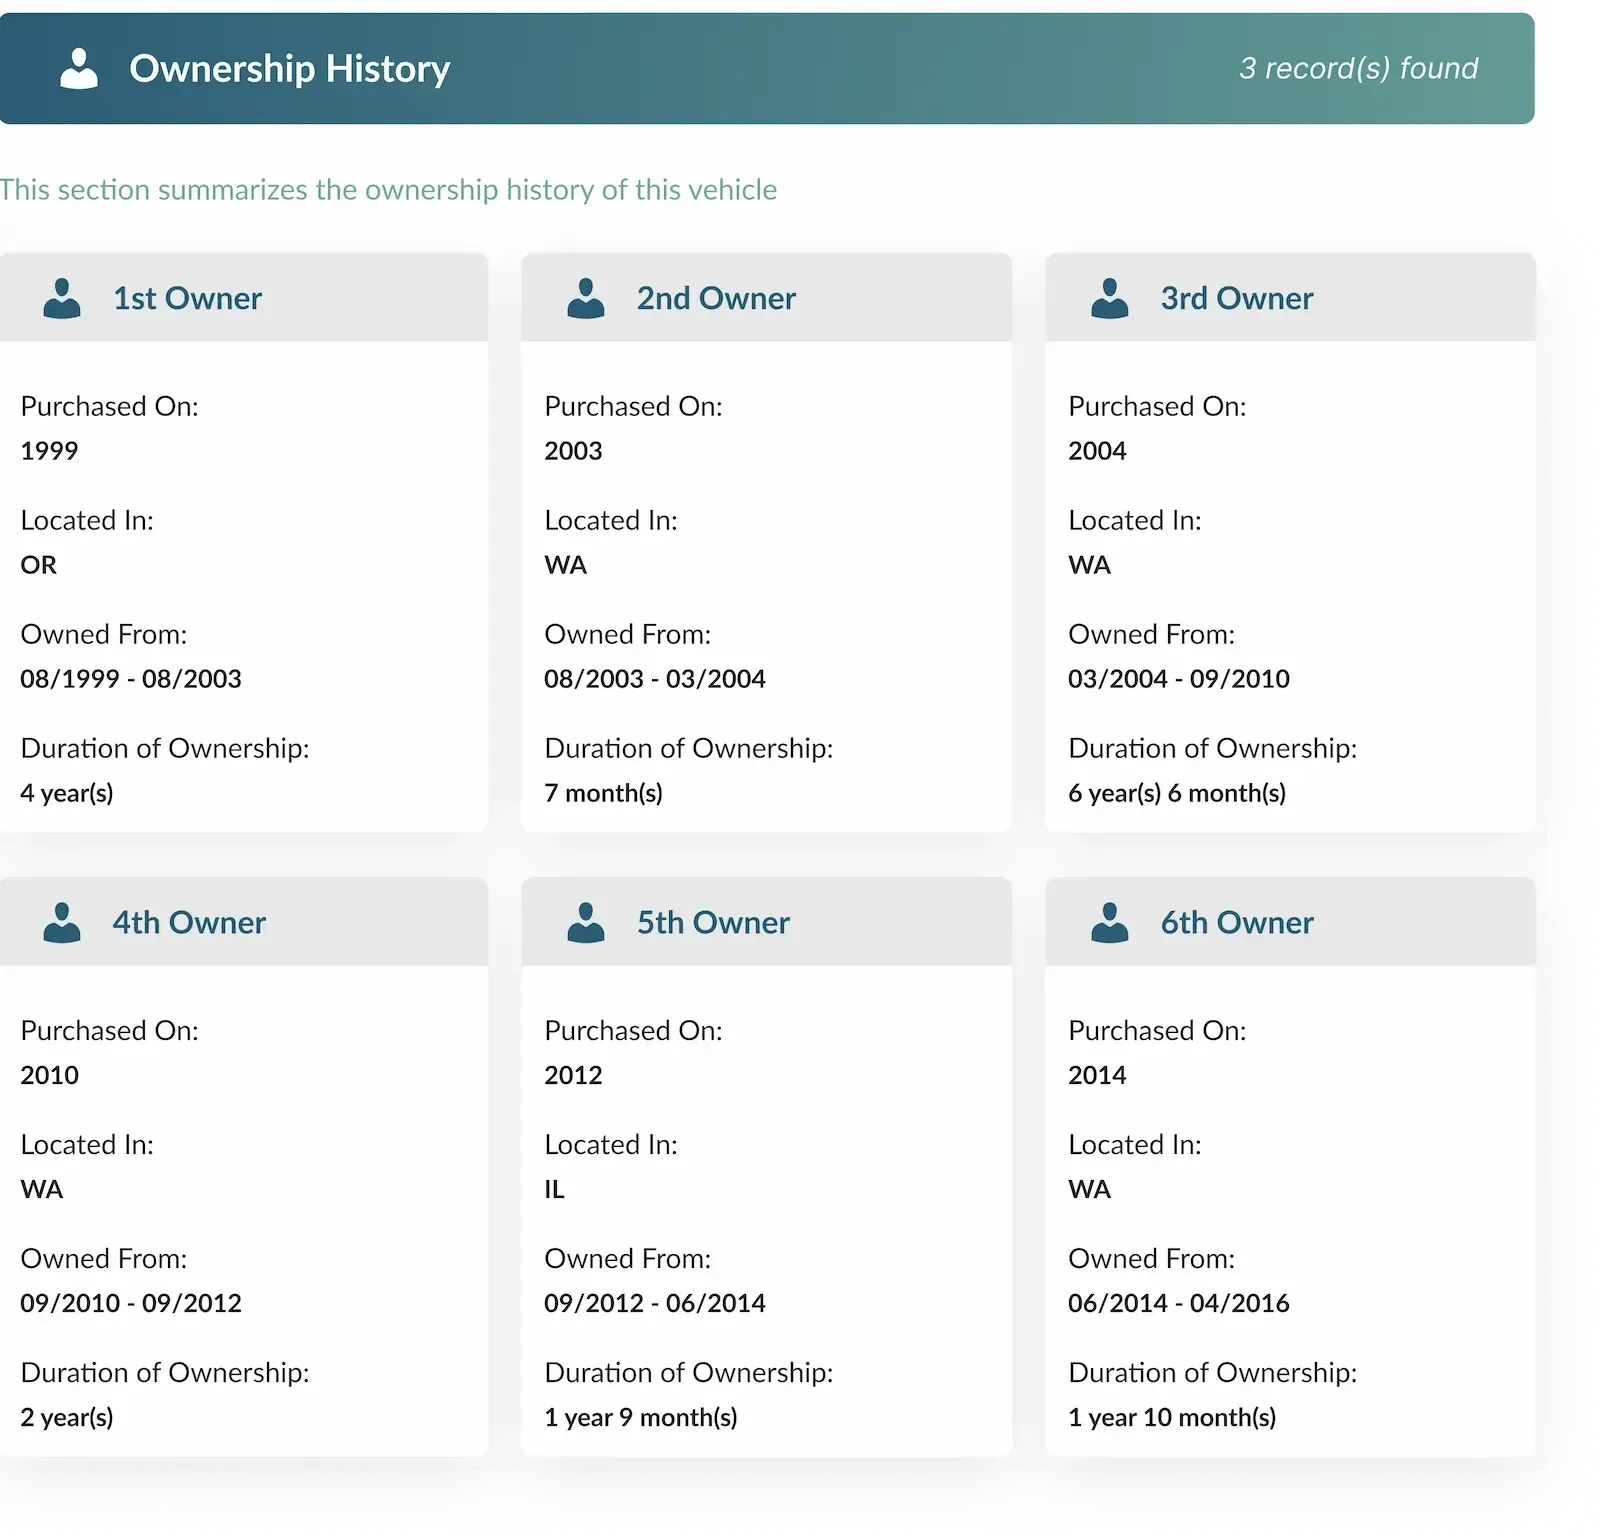Viewport: 1600px width, 1536px height.
Task: Click the 6th Owner person icon
Action: click(x=1110, y=922)
